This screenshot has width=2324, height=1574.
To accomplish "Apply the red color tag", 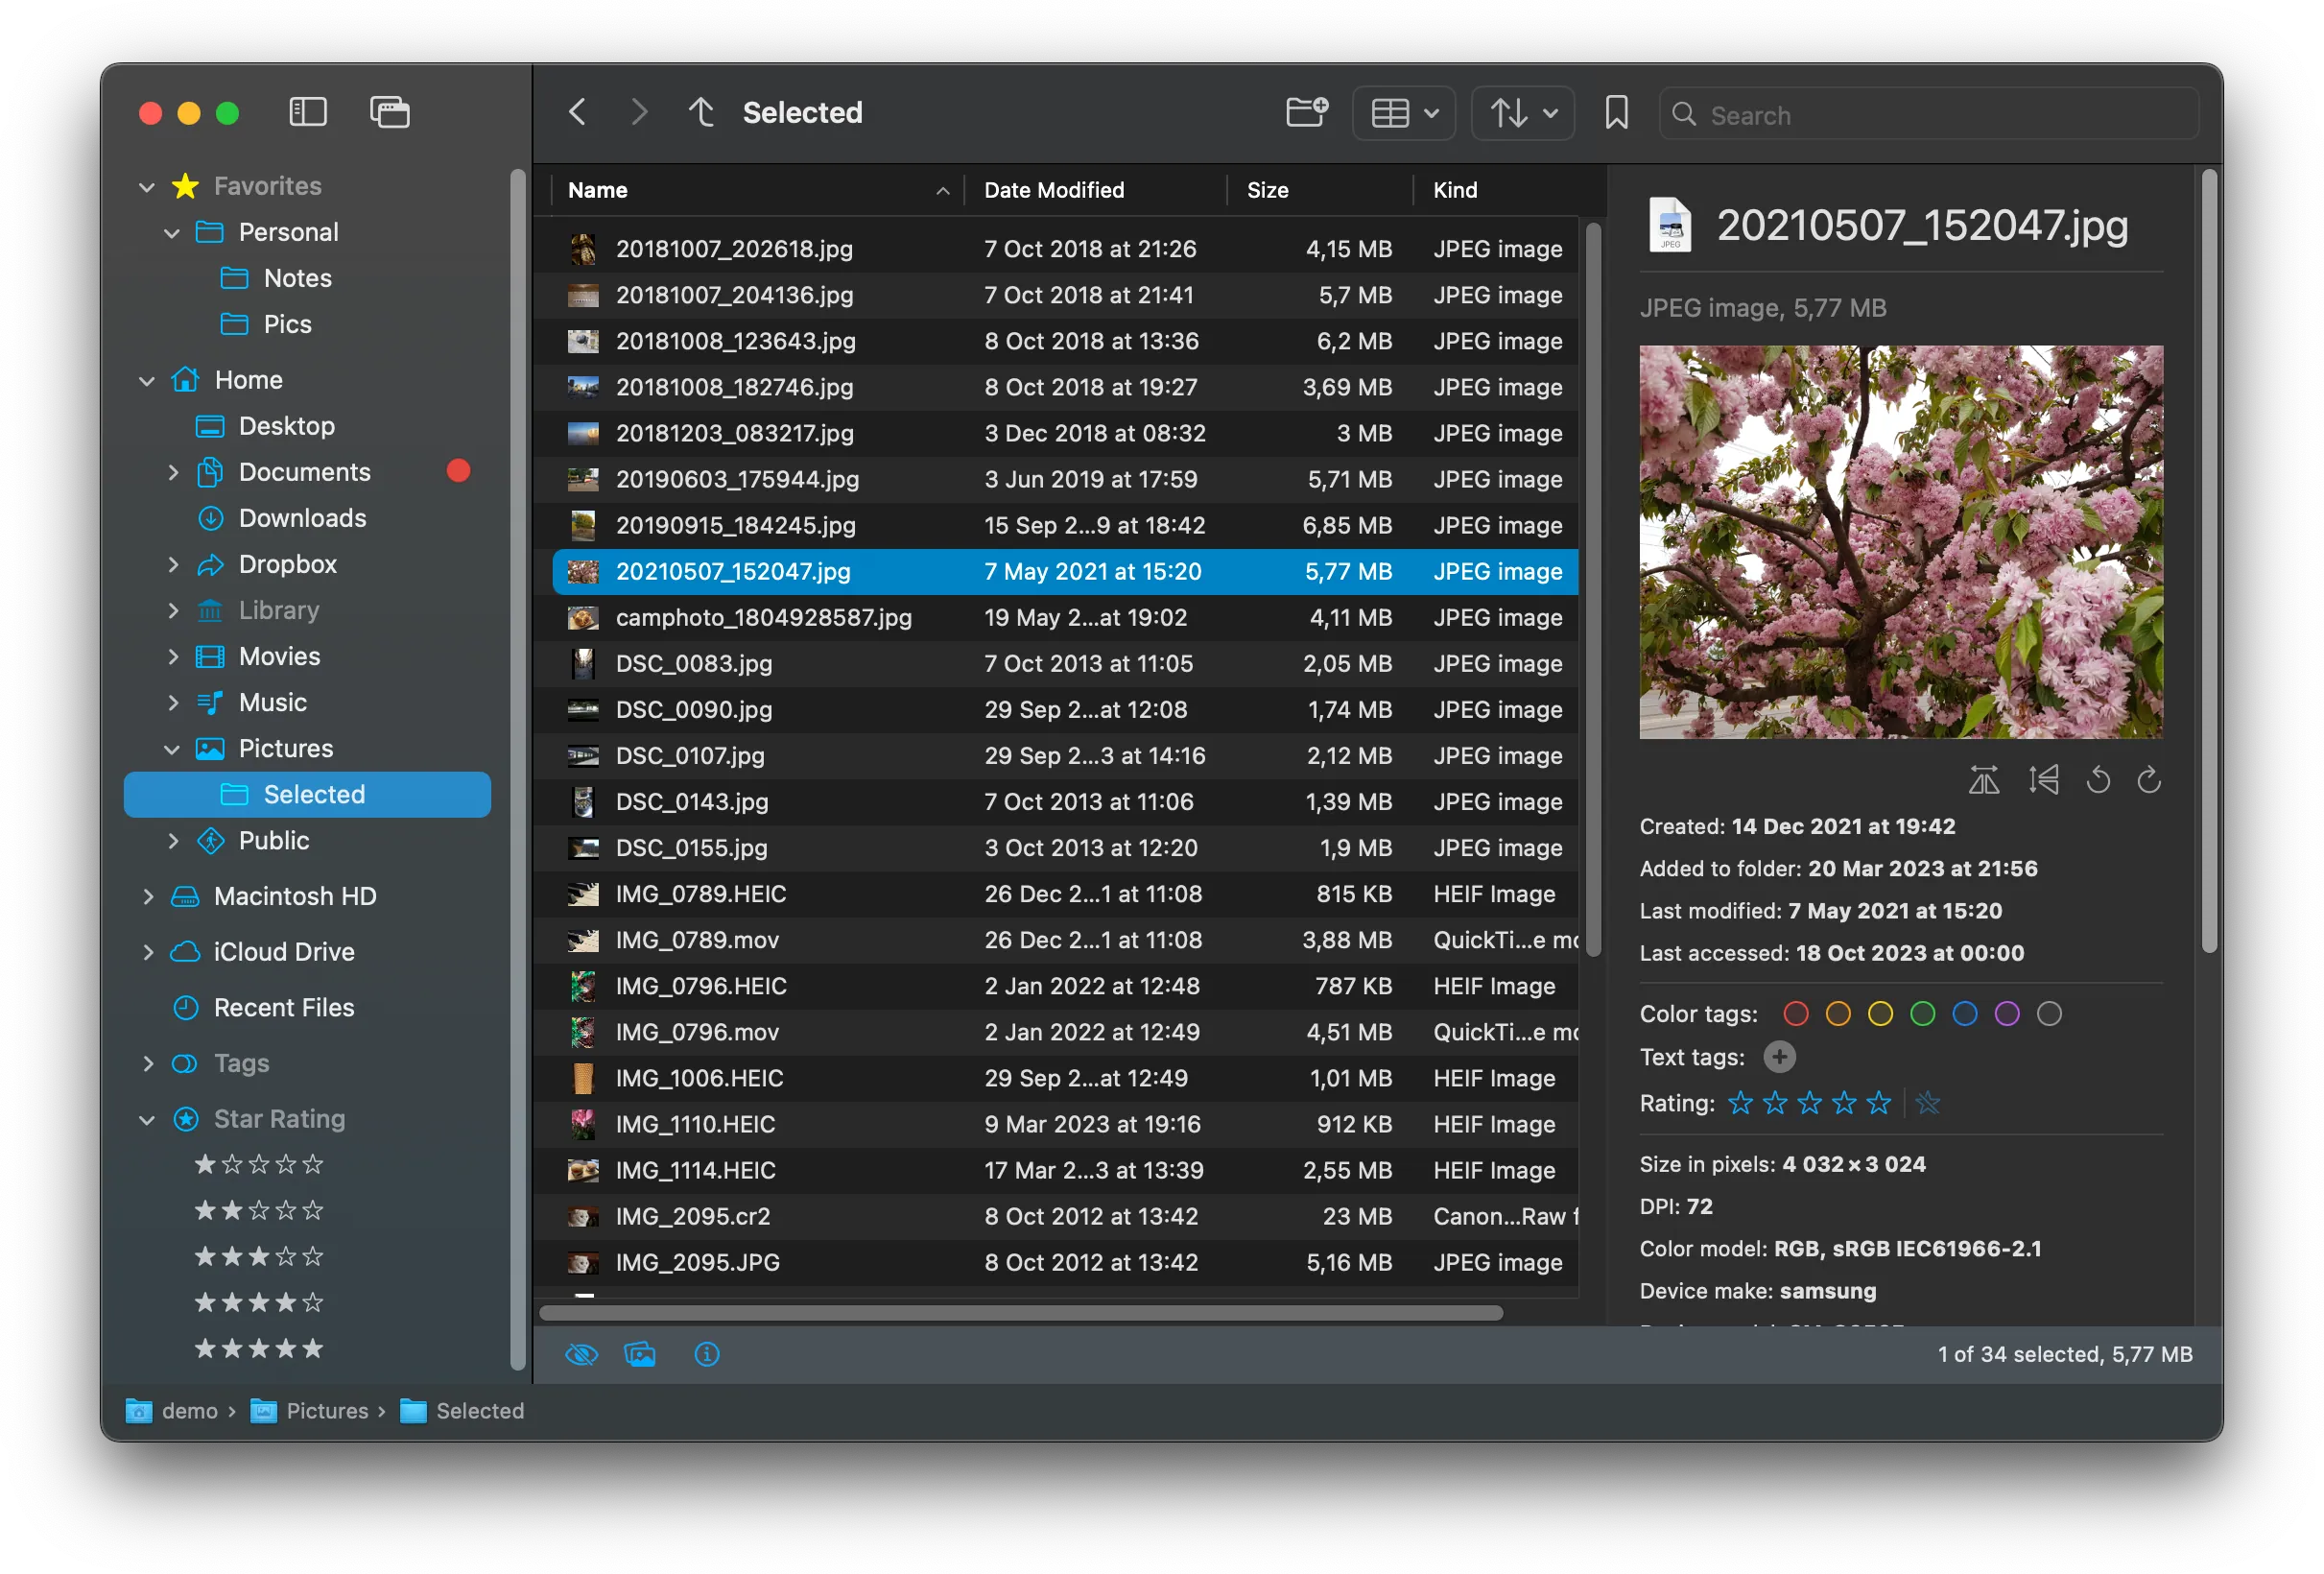I will (x=1796, y=1014).
